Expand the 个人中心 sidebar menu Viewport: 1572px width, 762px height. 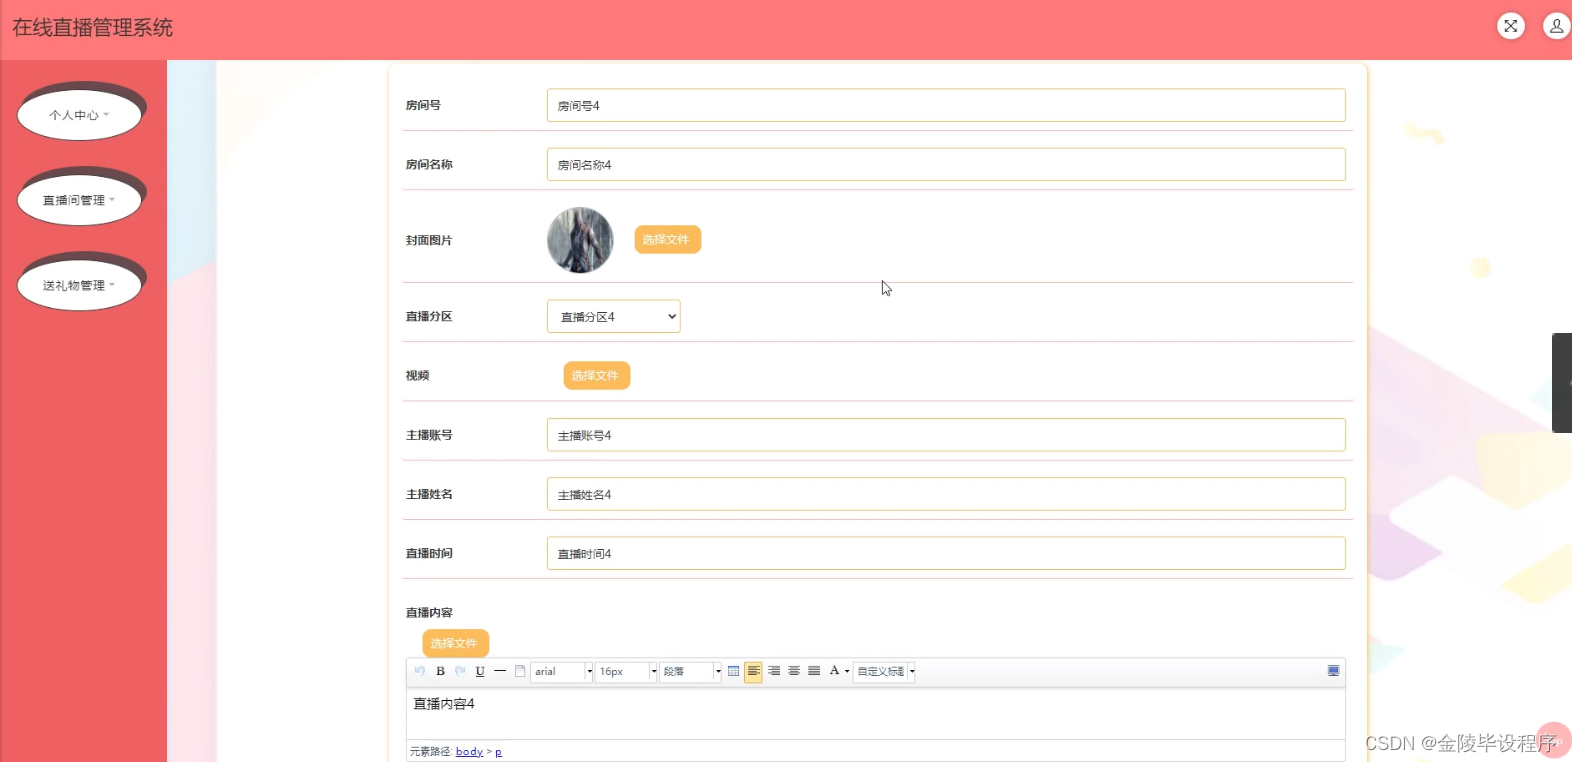point(80,115)
